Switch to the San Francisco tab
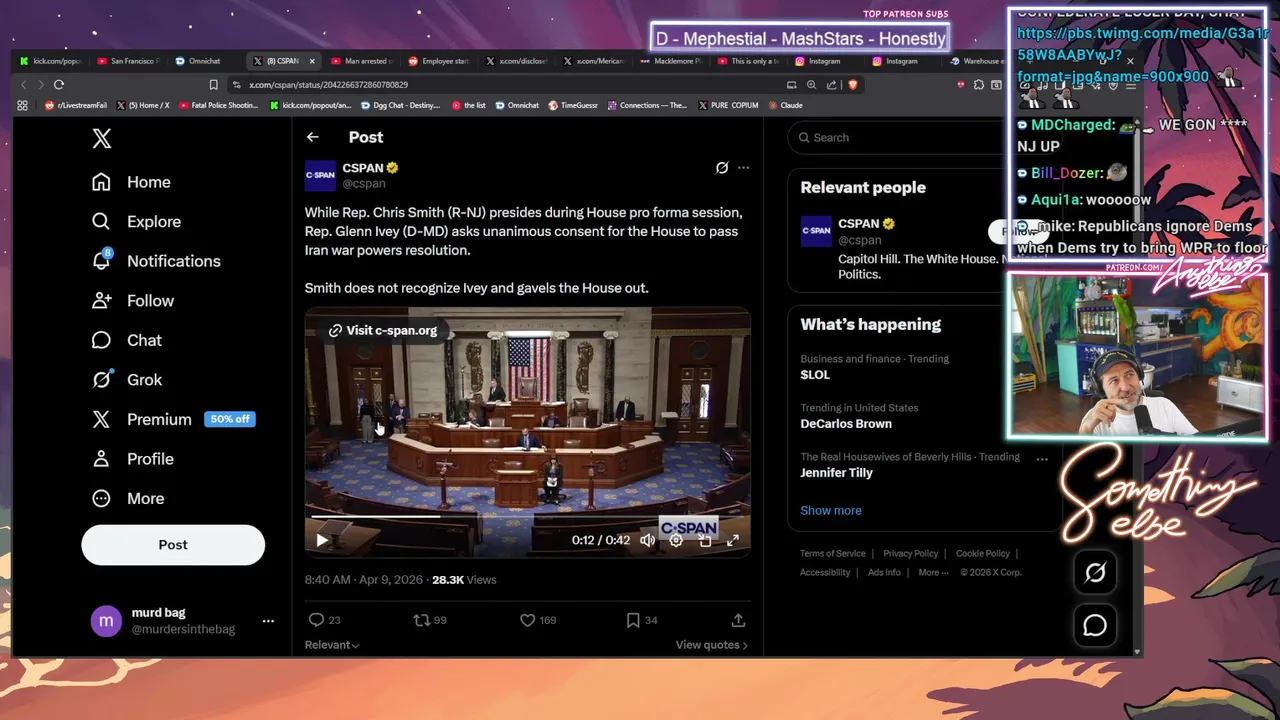This screenshot has width=1280, height=720. [x=128, y=61]
